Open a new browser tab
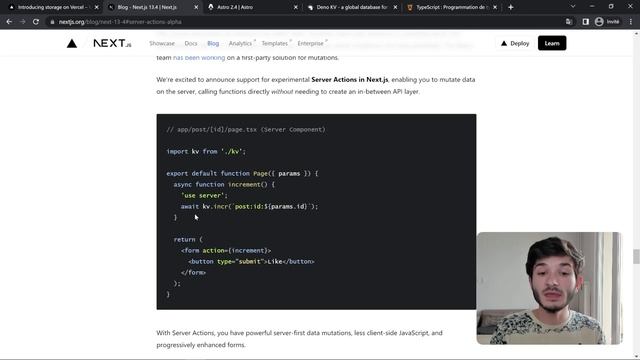Screen dimensions: 640x360 [511, 7]
